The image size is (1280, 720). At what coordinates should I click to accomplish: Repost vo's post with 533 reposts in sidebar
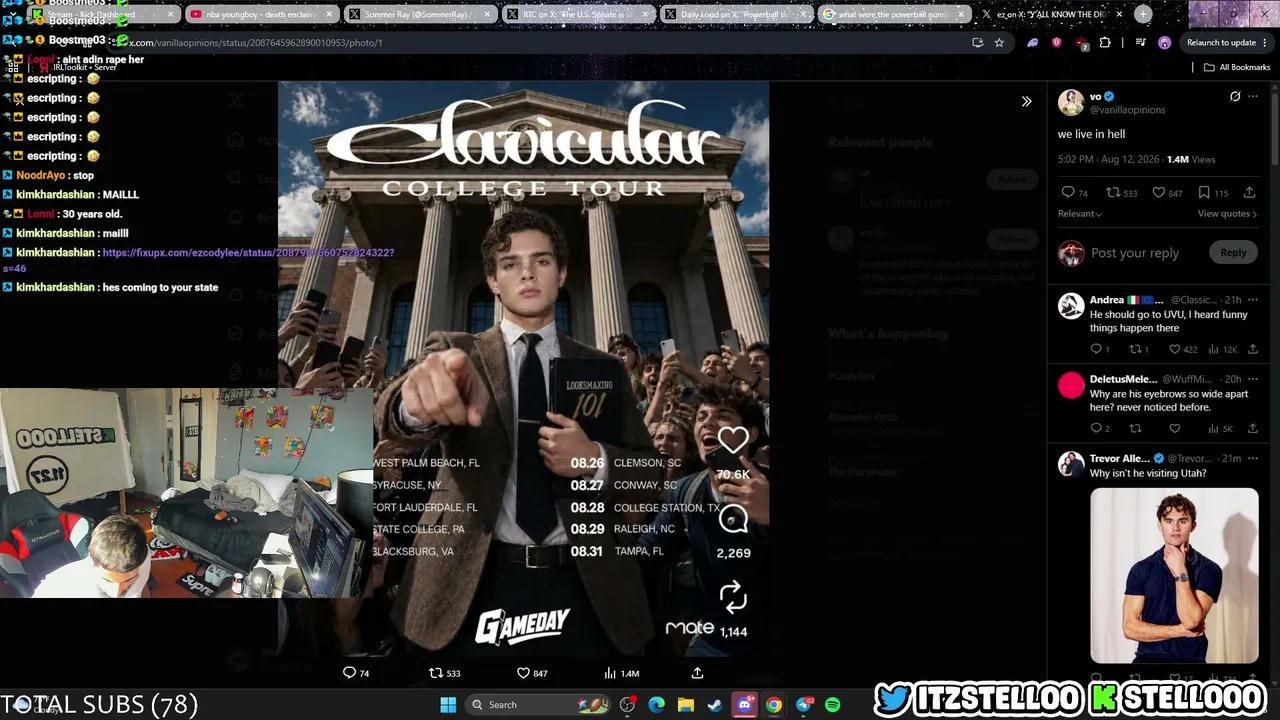pos(1112,192)
